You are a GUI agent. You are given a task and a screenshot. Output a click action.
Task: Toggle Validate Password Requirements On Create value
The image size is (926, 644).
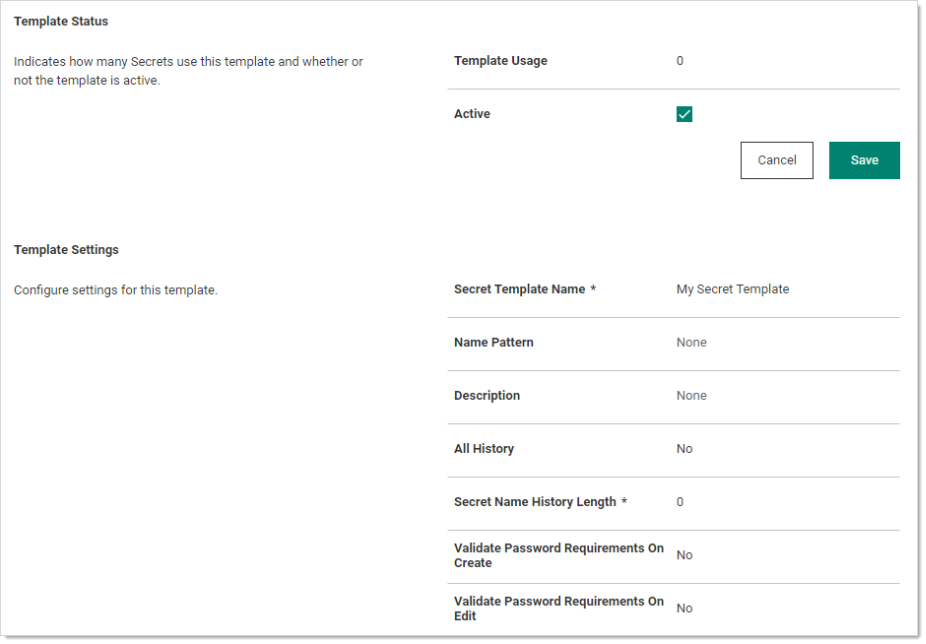(x=684, y=555)
